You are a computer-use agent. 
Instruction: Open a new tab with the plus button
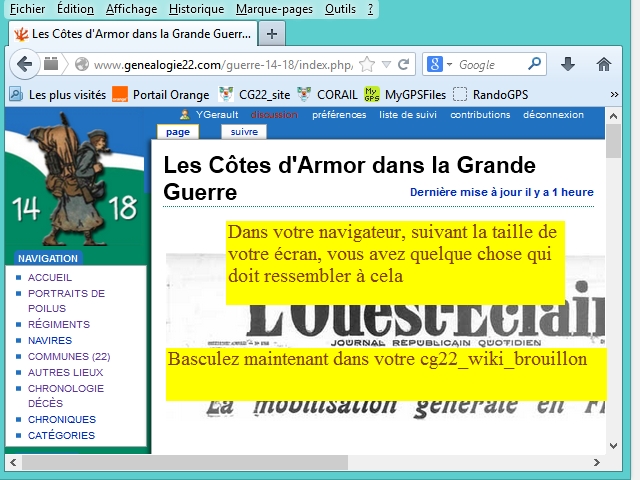[x=272, y=34]
